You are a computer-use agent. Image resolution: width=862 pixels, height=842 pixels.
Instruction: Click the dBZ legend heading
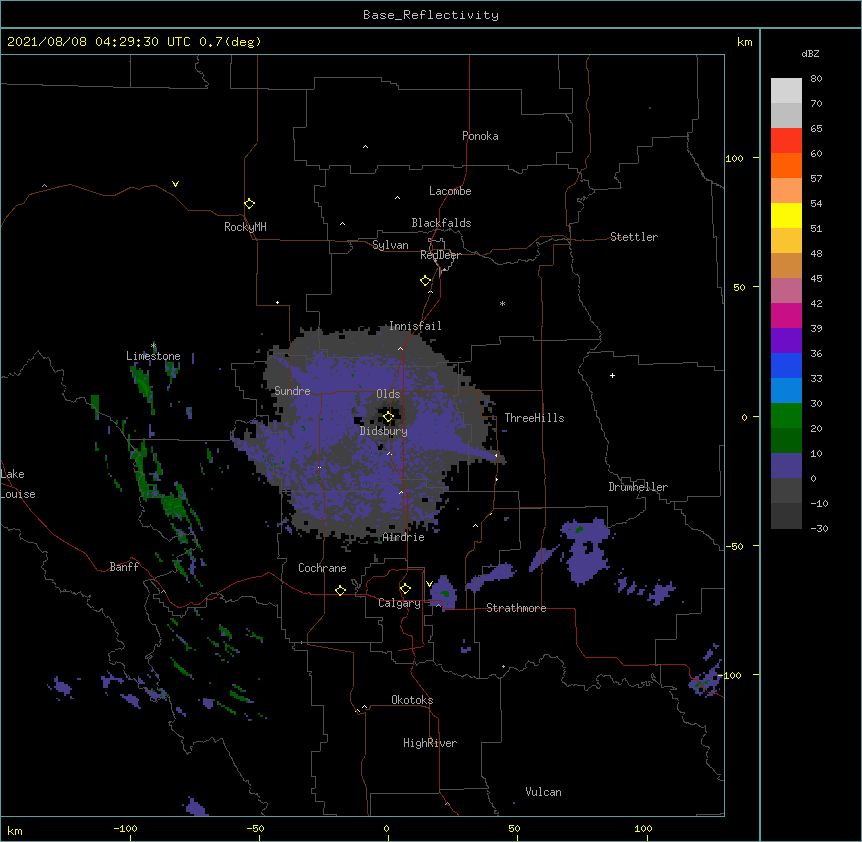coord(810,53)
